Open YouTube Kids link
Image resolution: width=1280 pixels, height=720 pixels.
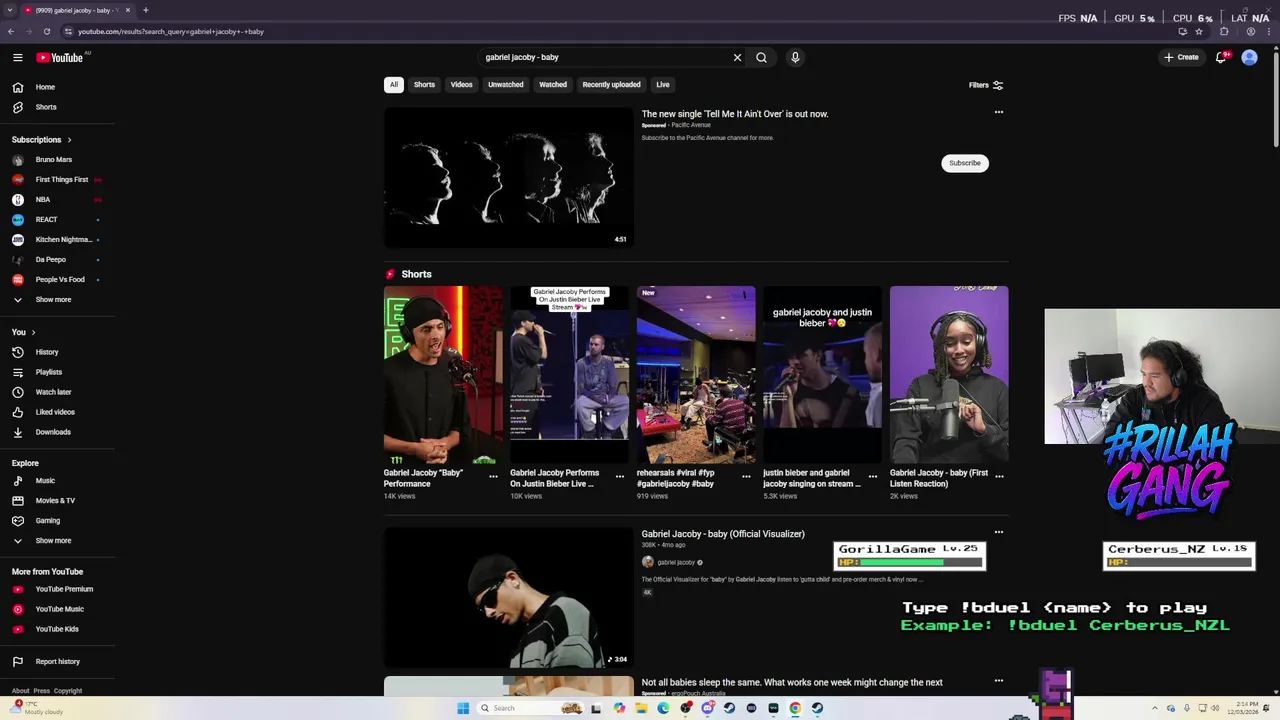tap(58, 629)
